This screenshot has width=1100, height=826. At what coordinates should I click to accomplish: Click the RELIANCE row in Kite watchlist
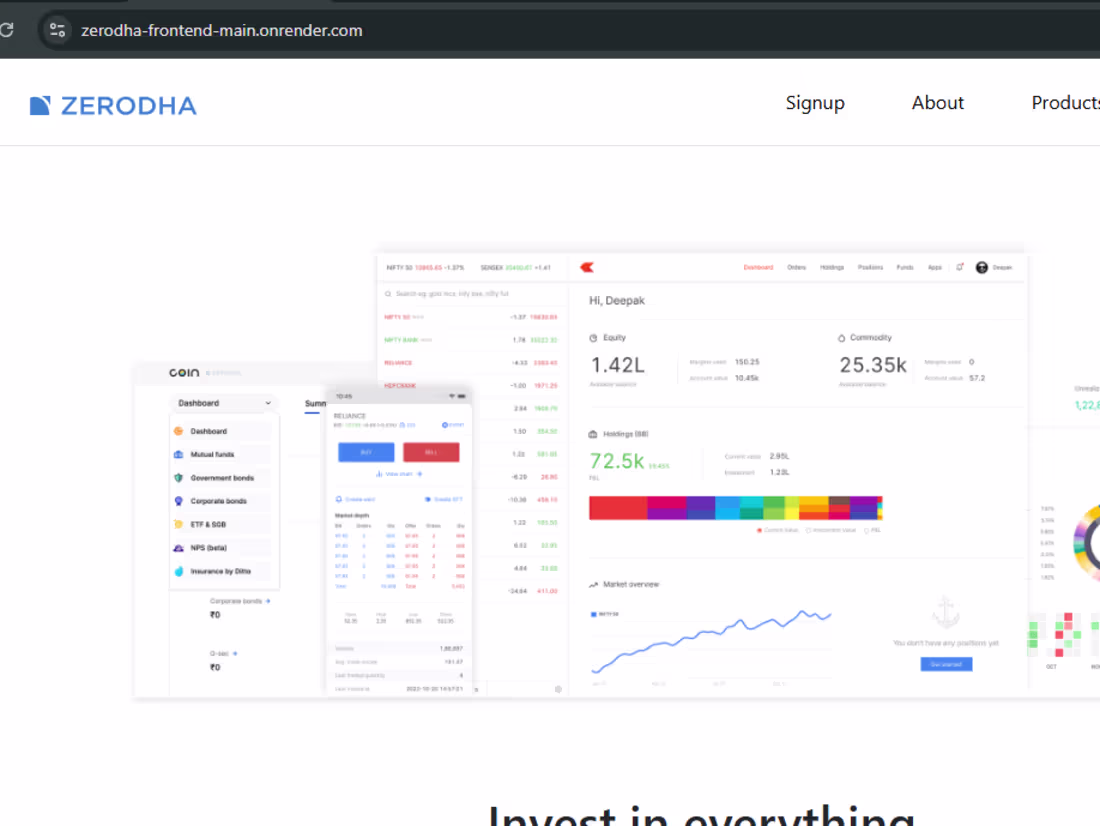pos(471,363)
